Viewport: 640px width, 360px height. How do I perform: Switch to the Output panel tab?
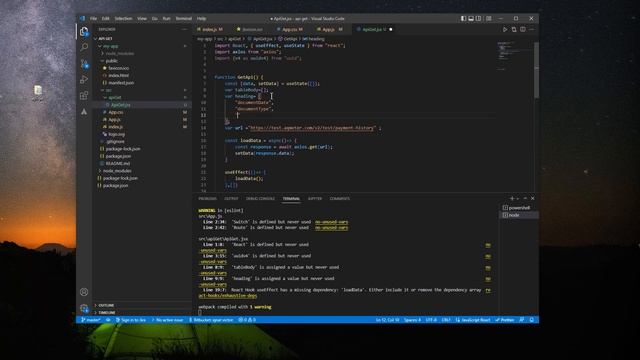click(x=231, y=198)
